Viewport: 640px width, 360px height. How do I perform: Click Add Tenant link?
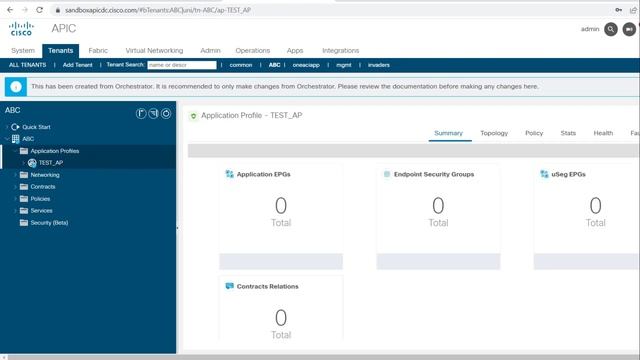pos(78,65)
